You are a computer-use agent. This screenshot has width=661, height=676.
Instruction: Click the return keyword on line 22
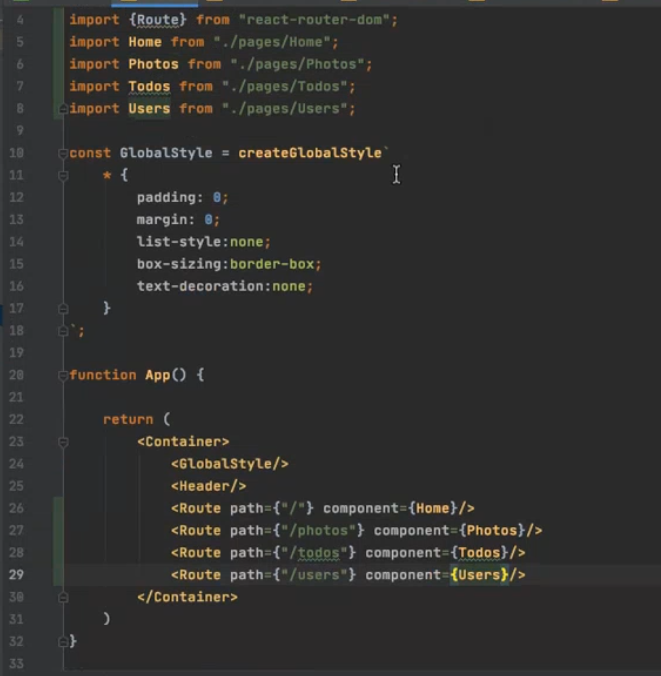[128, 419]
